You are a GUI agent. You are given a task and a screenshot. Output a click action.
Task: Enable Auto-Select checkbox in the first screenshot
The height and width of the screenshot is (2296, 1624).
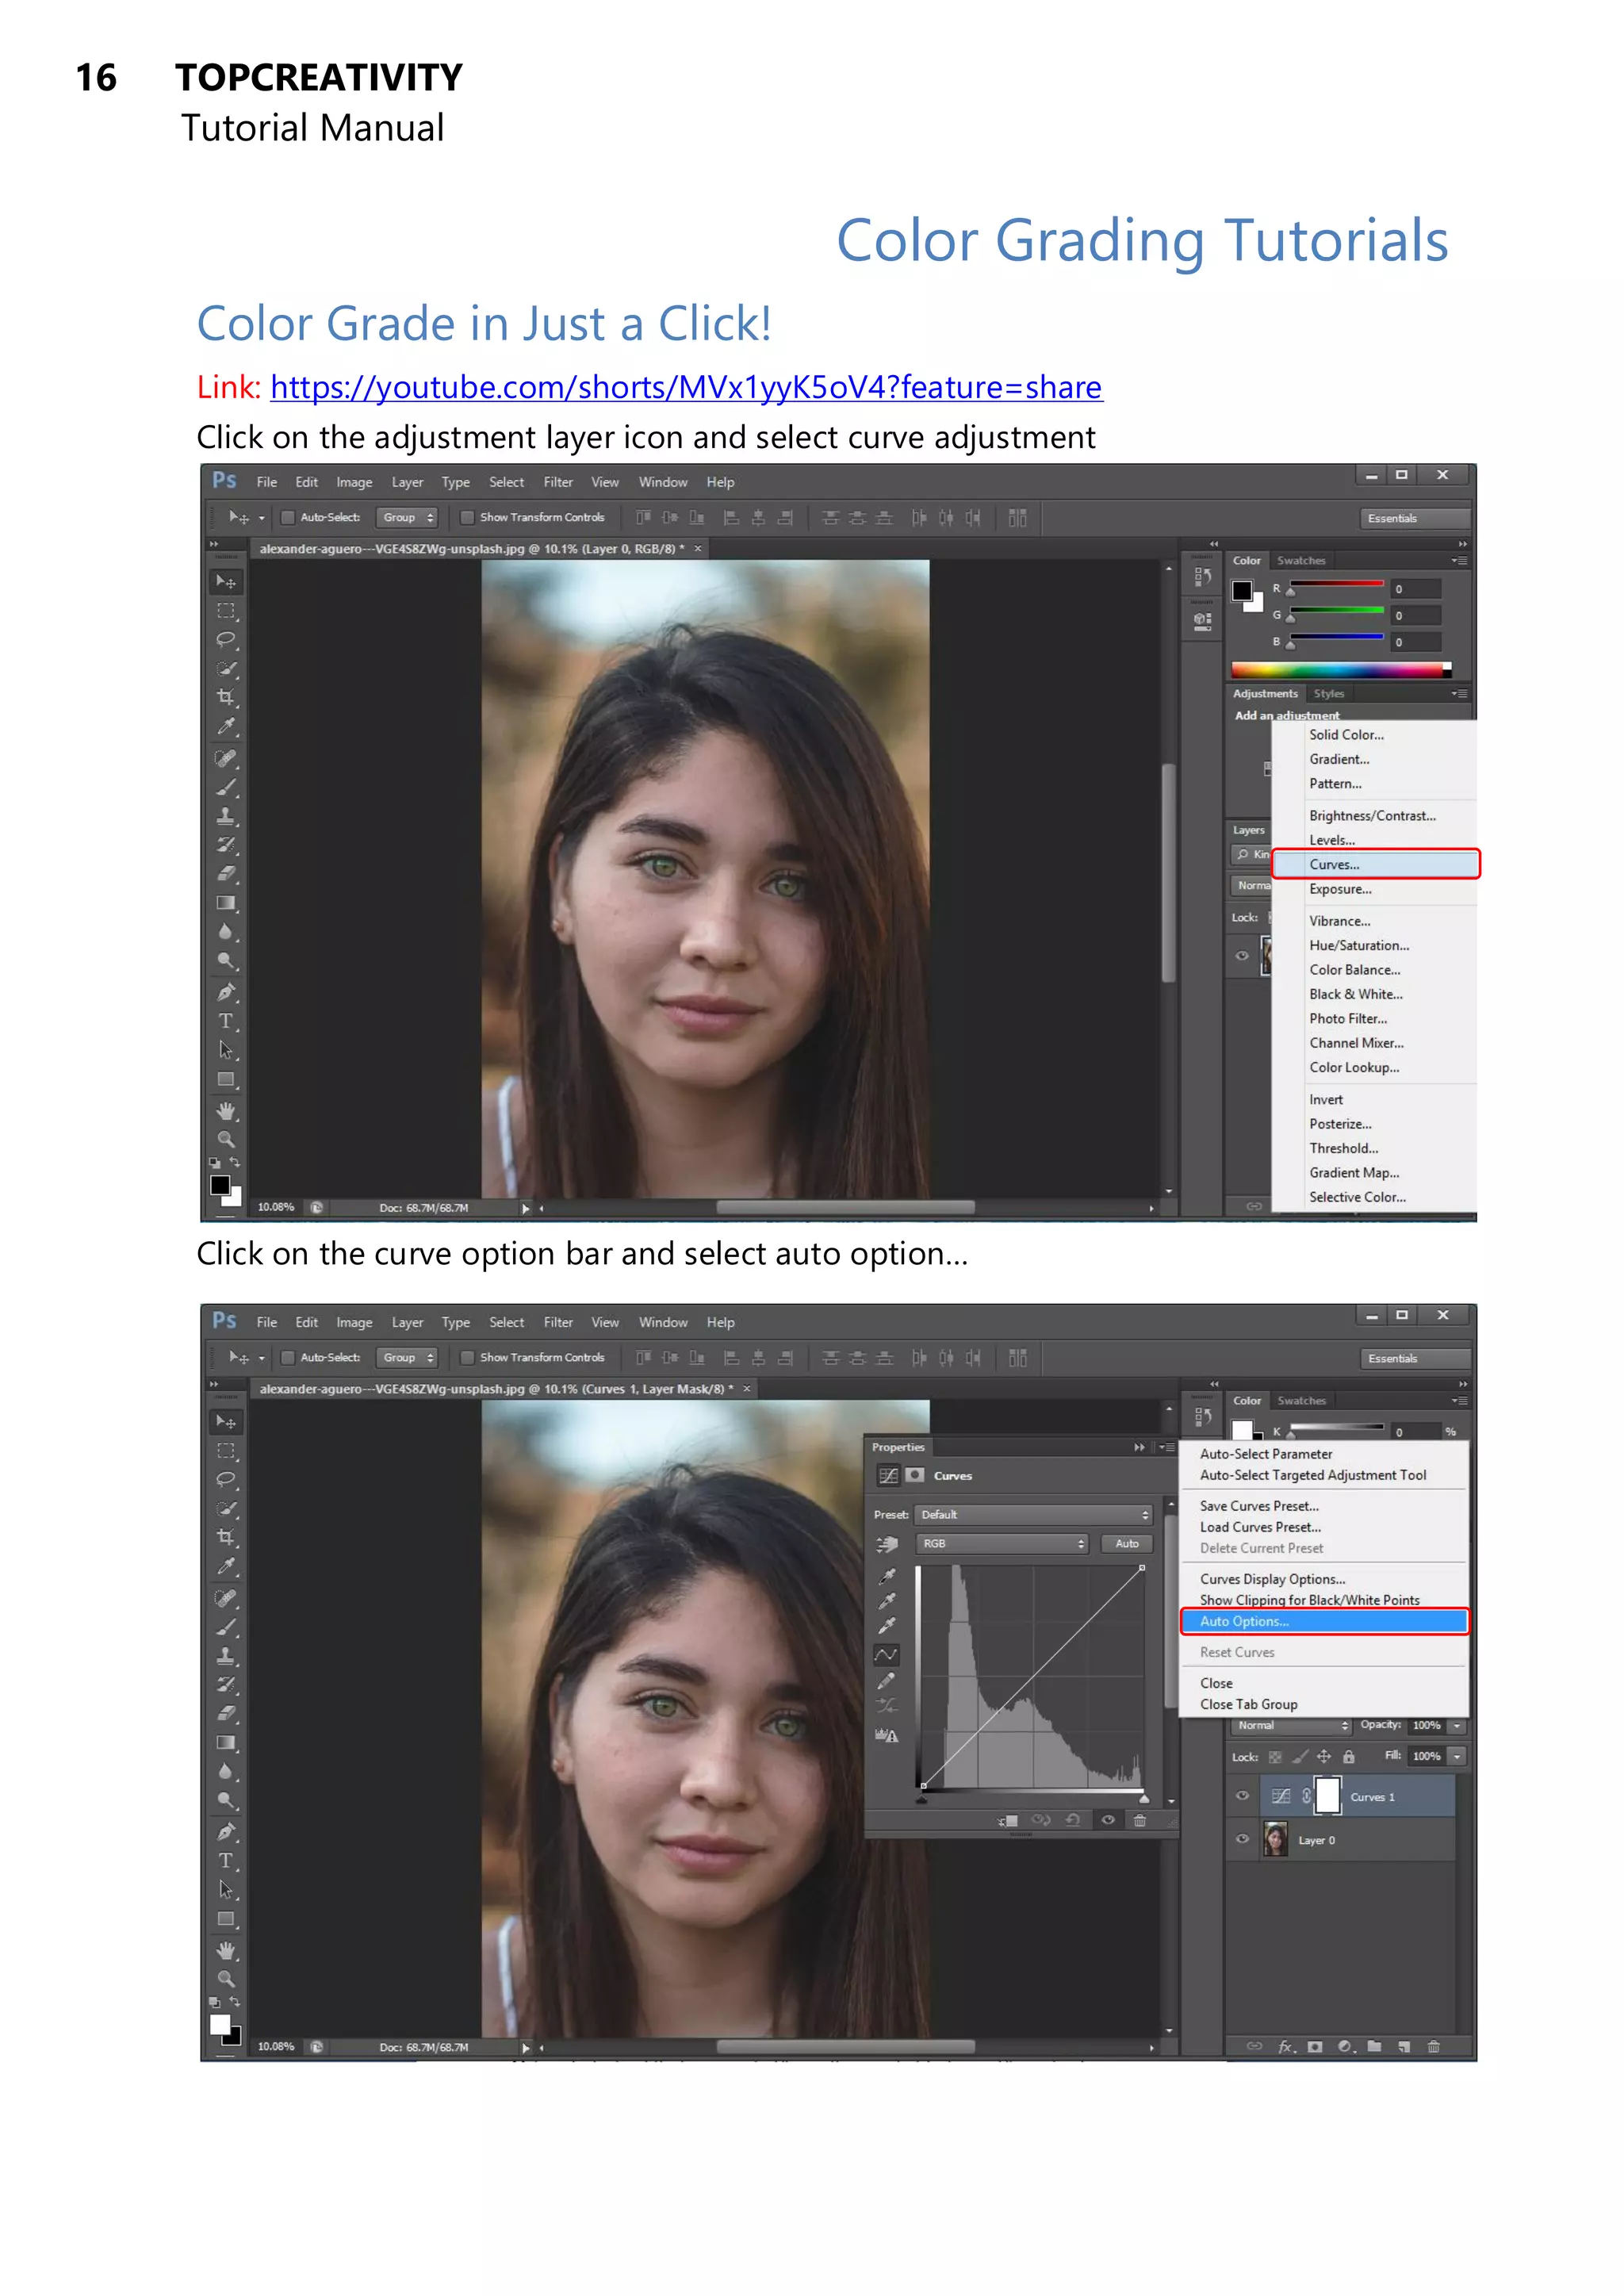(288, 517)
